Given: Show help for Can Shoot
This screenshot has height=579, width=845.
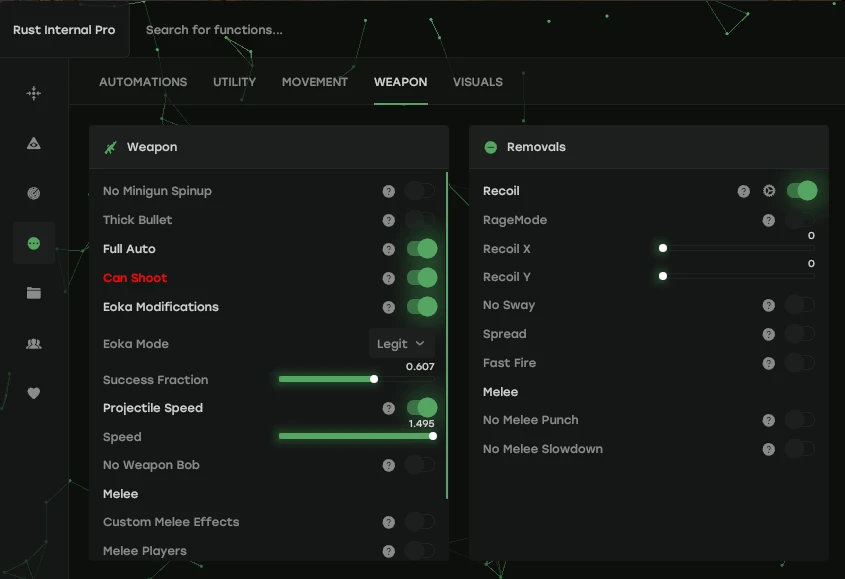Looking at the screenshot, I should (x=389, y=278).
